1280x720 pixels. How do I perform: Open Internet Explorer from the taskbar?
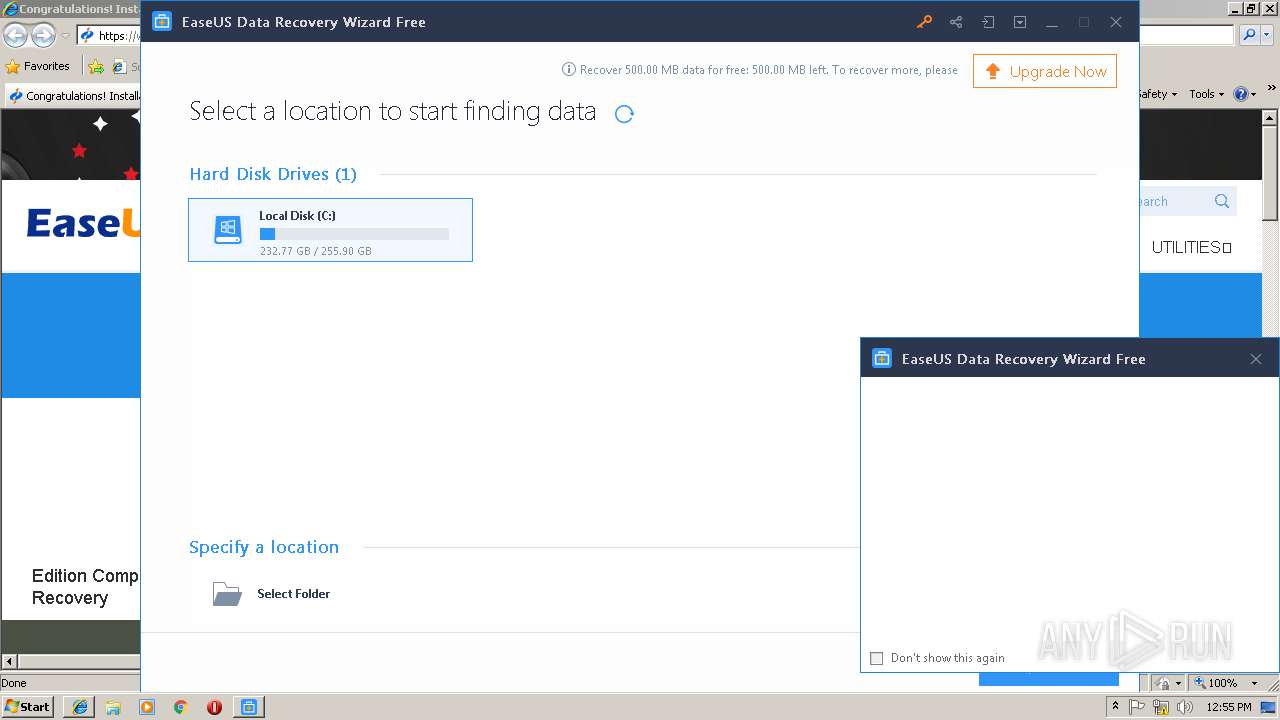click(80, 707)
